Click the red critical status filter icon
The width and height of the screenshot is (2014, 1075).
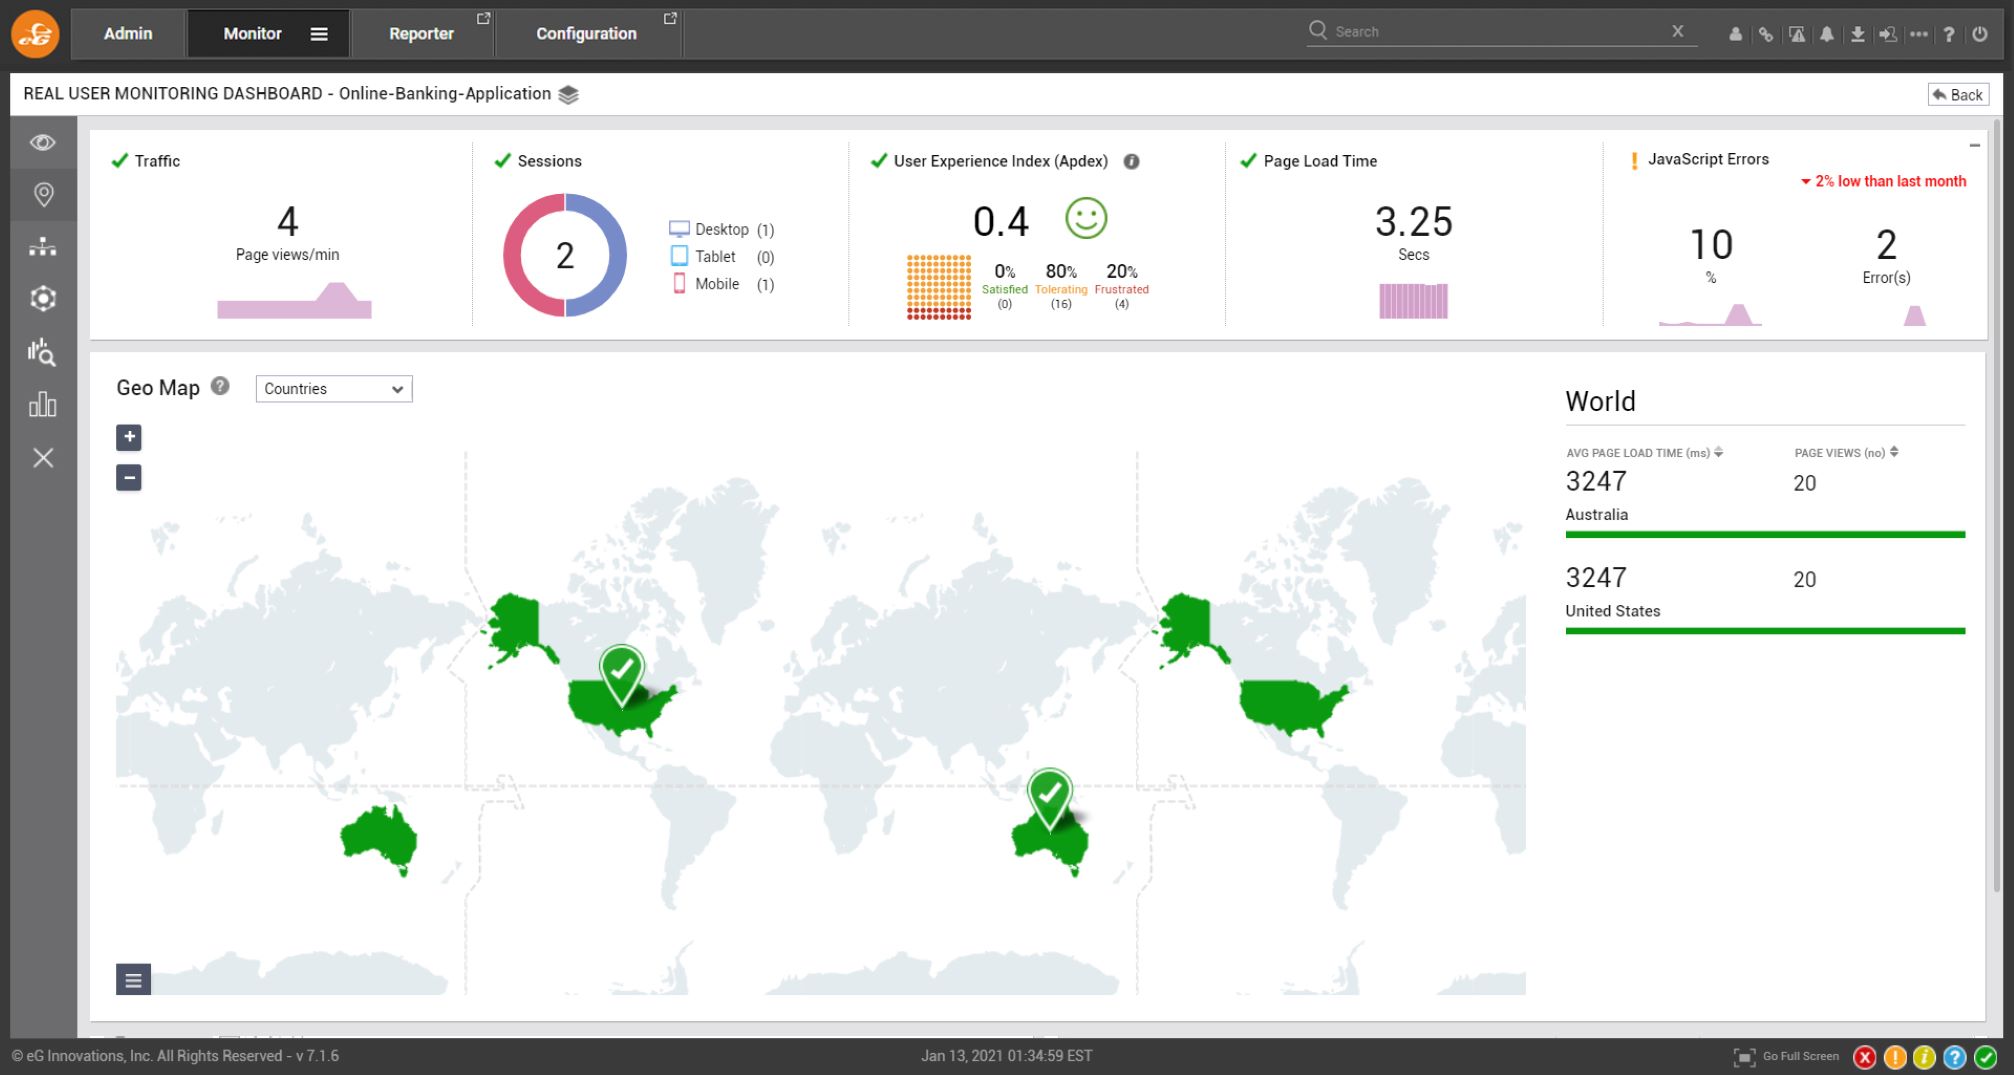tap(1864, 1057)
